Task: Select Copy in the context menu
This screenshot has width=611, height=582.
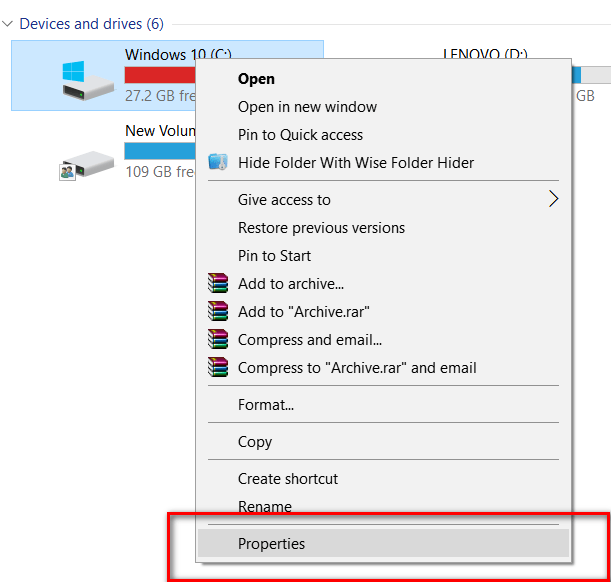Action: click(x=383, y=442)
